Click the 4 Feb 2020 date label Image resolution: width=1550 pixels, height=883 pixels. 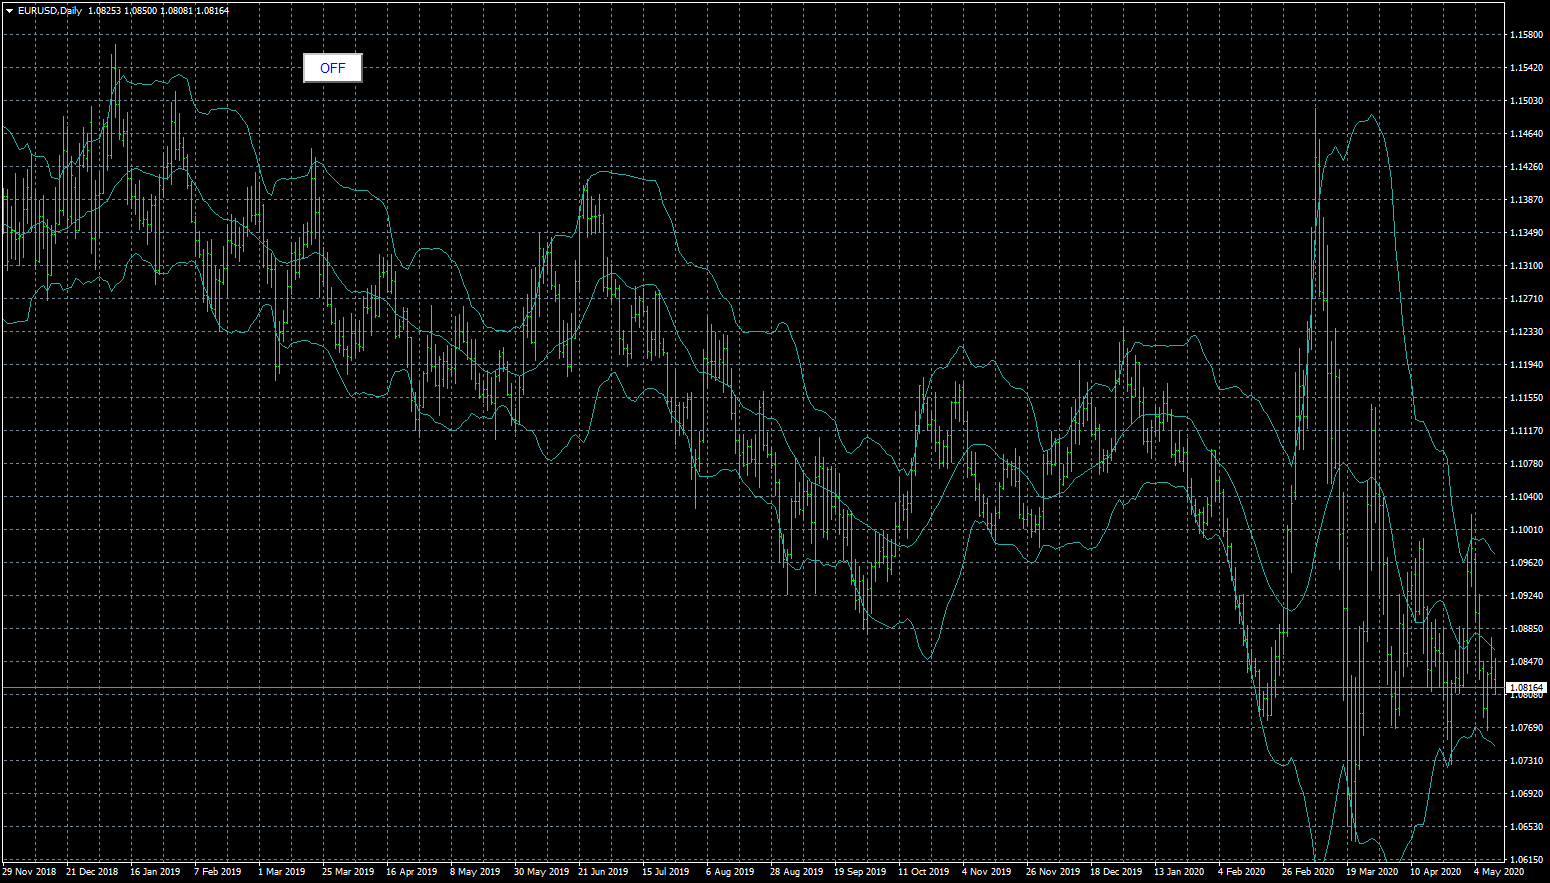1242,872
